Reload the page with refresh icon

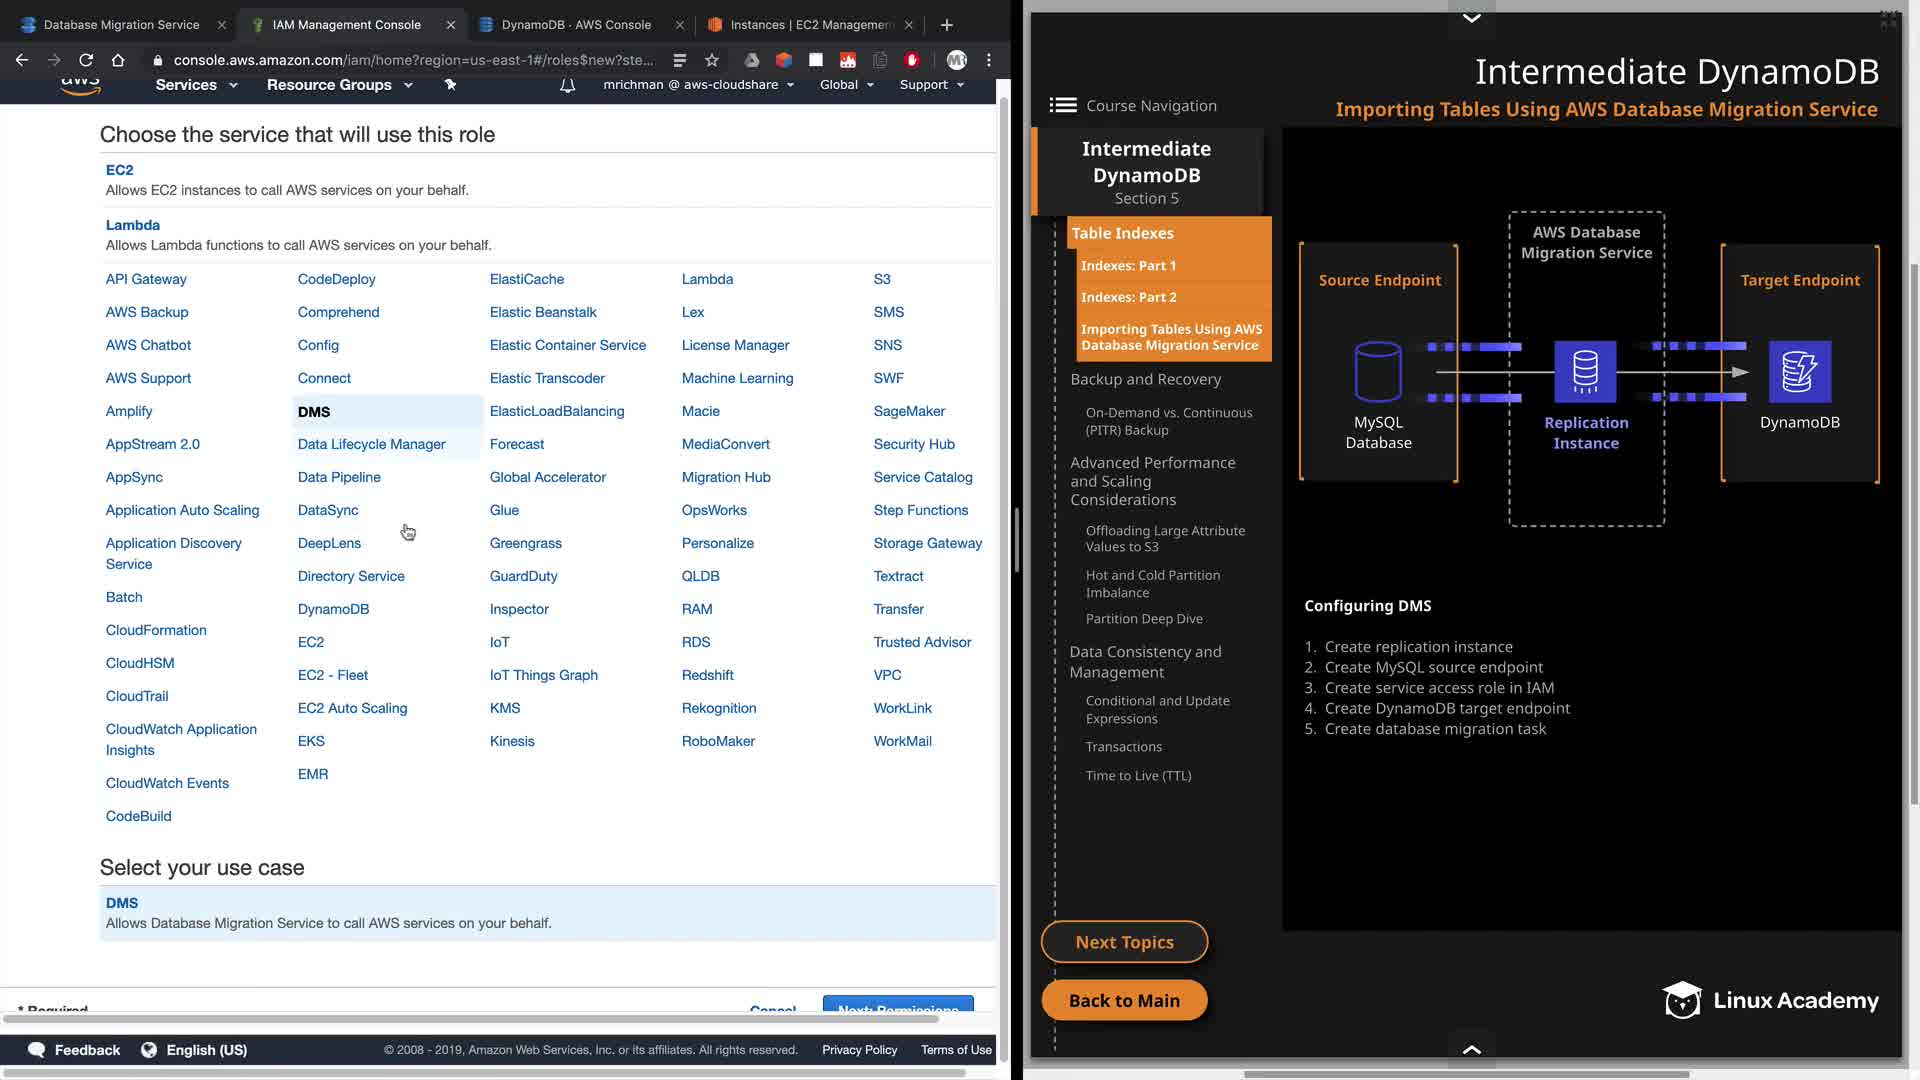(86, 60)
